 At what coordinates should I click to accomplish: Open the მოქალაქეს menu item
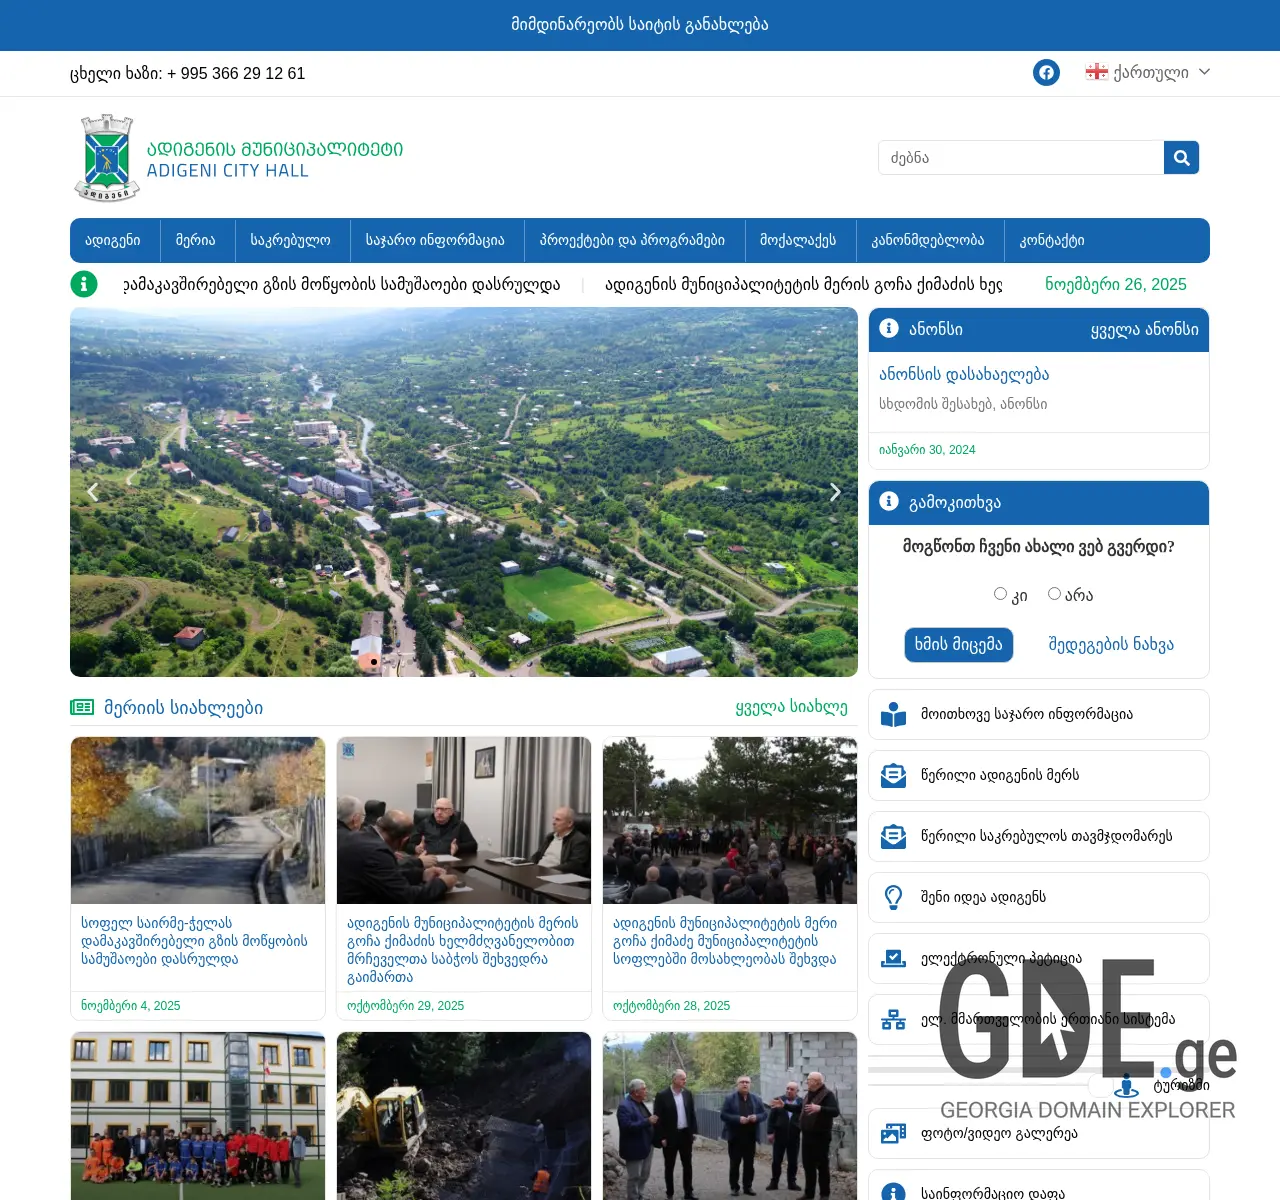coord(800,240)
